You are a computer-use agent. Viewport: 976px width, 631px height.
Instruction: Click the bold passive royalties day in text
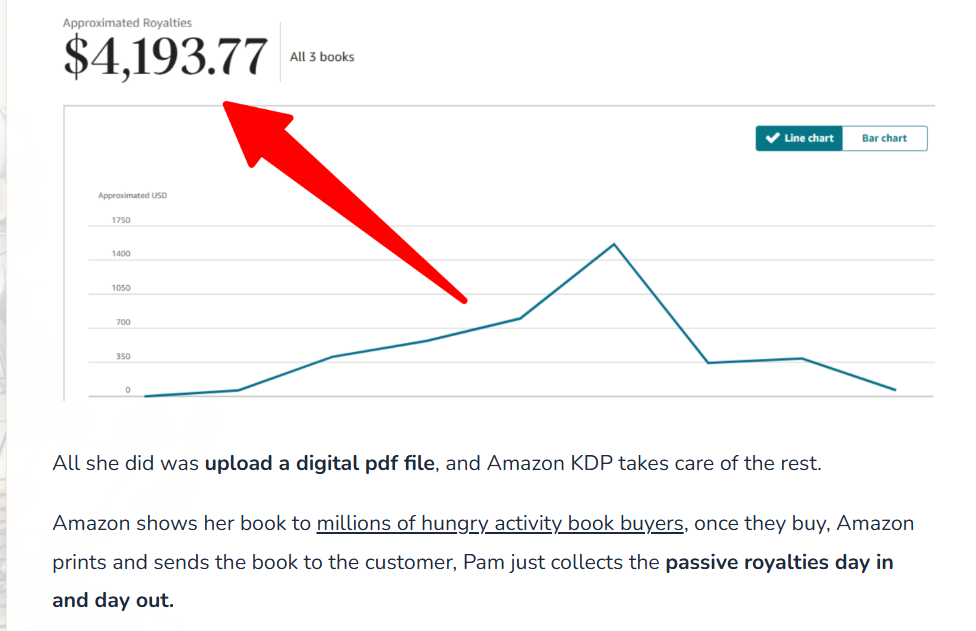point(779,562)
